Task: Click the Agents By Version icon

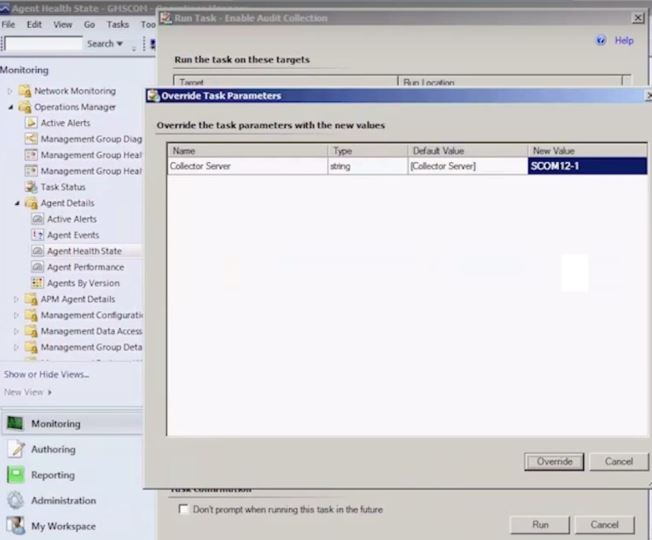Action: pos(38,283)
